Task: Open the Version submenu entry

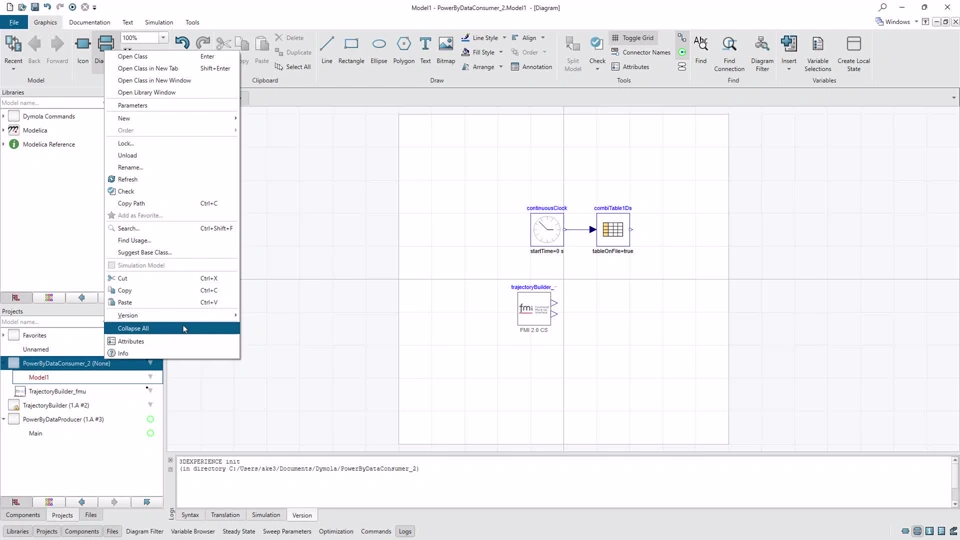Action: coord(171,315)
